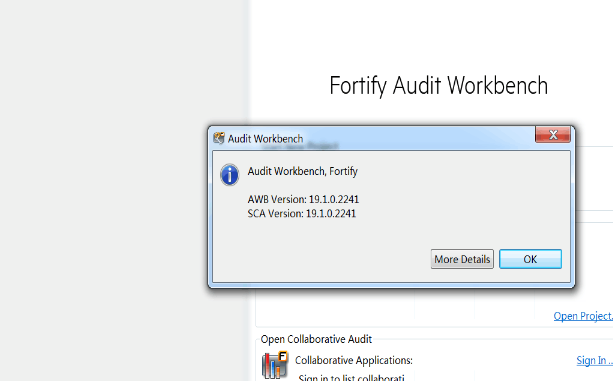Click the blue information icon in the dialog

(229, 174)
